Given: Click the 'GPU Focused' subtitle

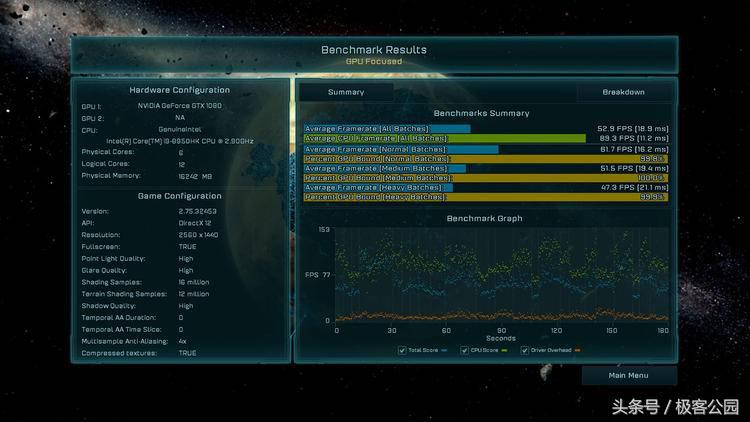Looking at the screenshot, I should (x=374, y=61).
